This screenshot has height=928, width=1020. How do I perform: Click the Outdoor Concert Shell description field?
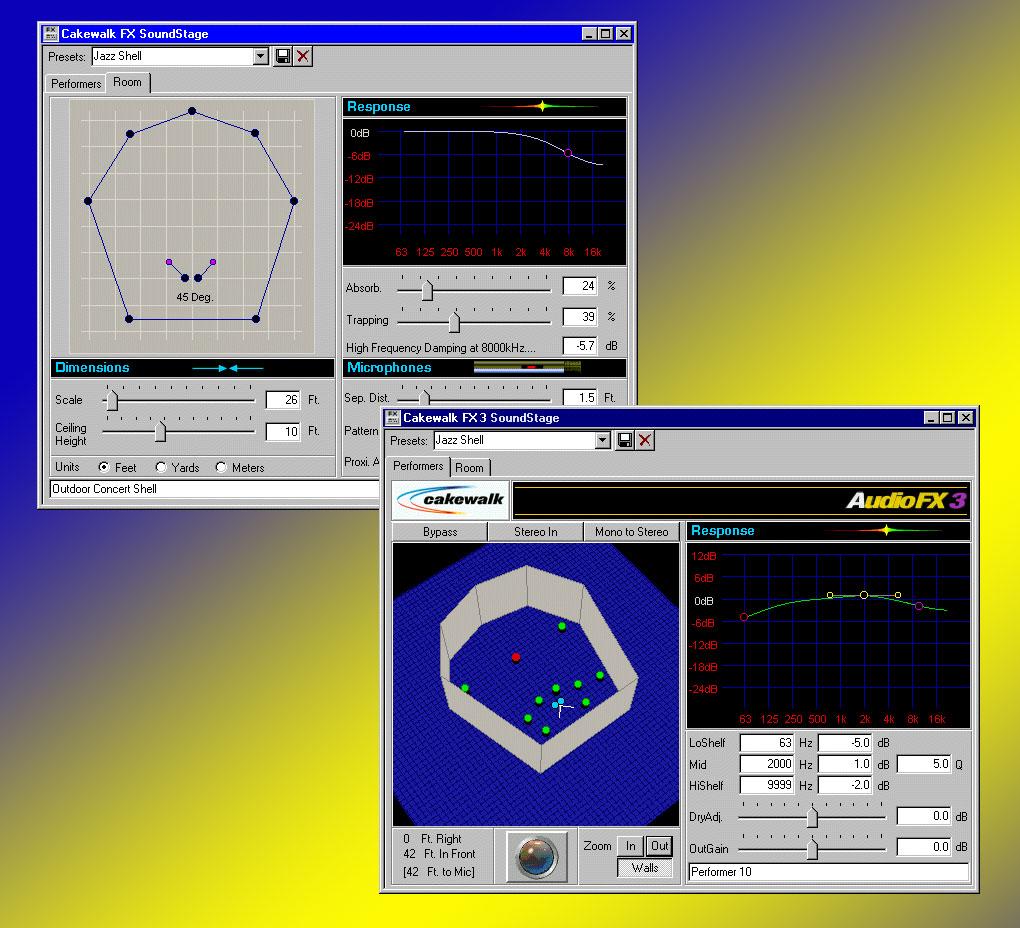pyautogui.click(x=215, y=489)
